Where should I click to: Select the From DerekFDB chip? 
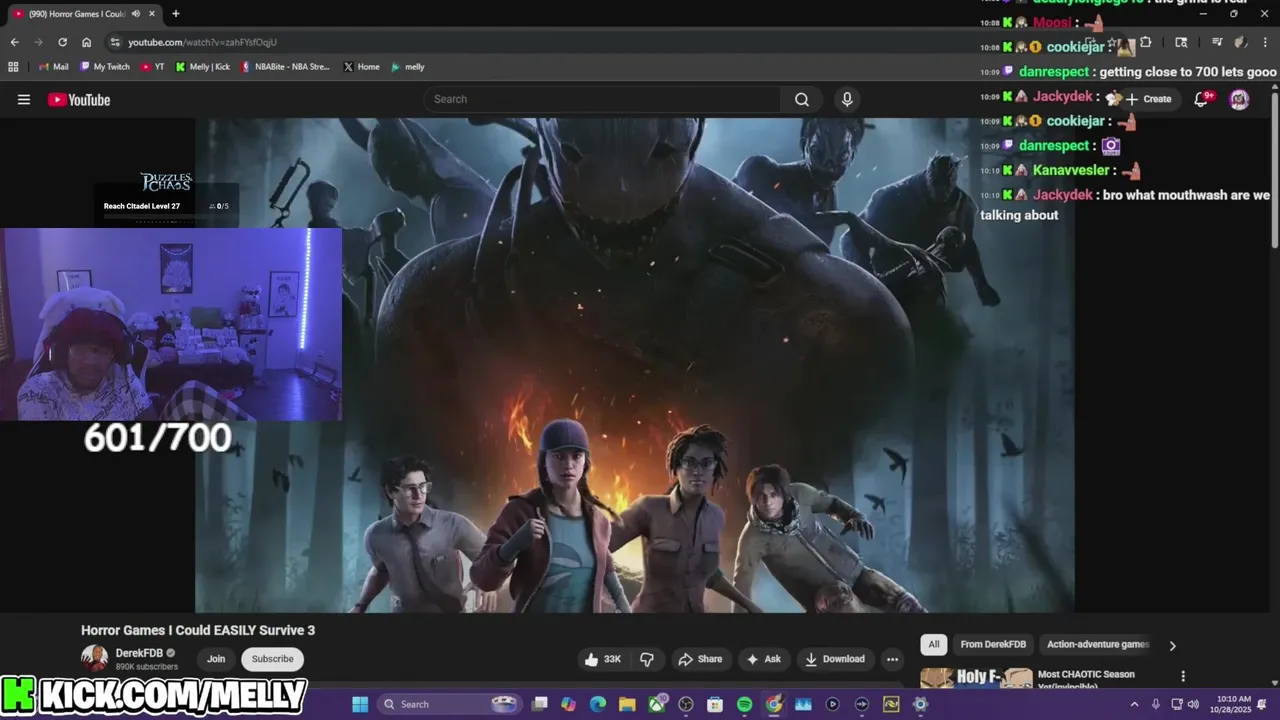click(993, 645)
